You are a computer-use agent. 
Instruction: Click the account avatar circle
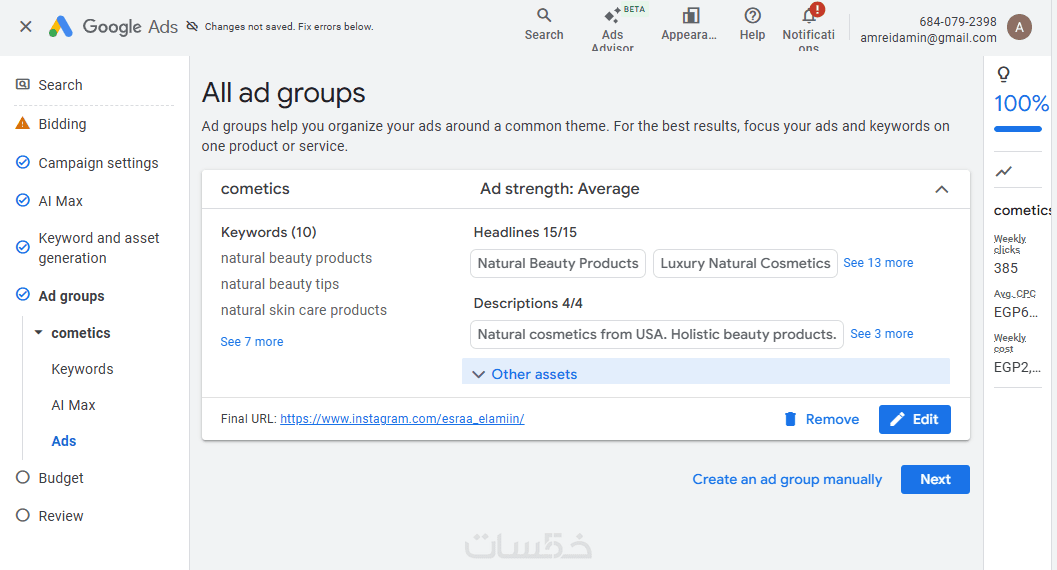tap(1019, 27)
